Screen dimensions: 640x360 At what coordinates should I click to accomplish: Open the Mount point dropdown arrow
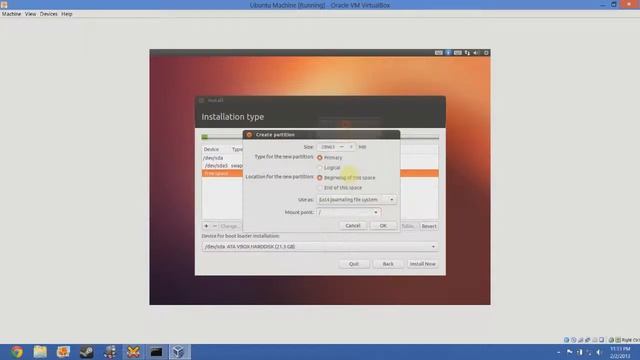[x=376, y=212]
